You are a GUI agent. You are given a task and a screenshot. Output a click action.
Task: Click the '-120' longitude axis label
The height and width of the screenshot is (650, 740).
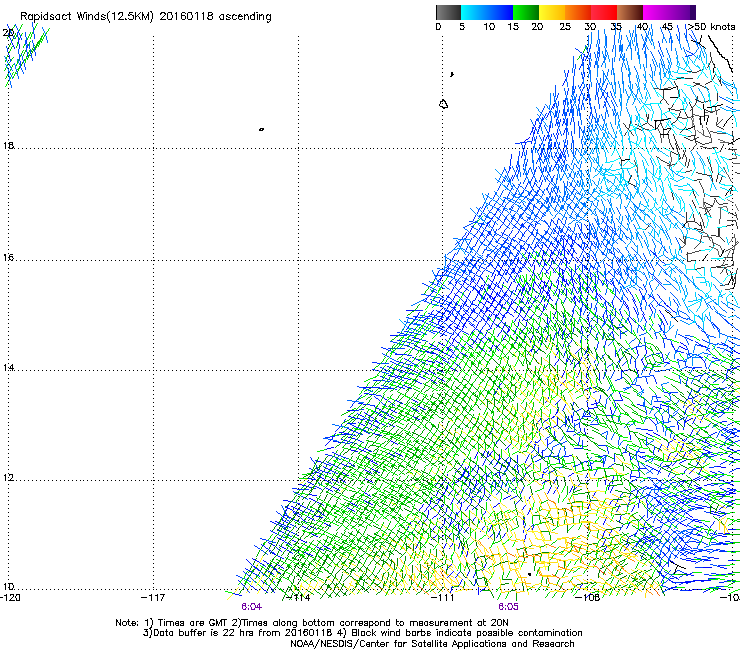(10, 598)
